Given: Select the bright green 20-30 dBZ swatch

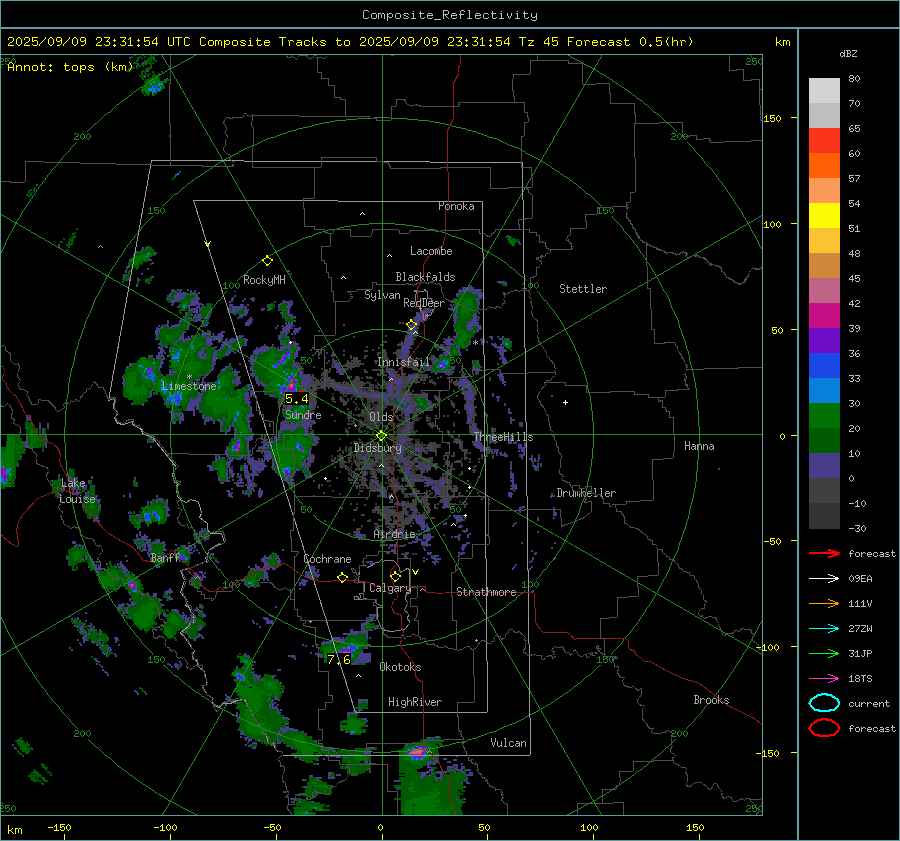Looking at the screenshot, I should tap(824, 416).
